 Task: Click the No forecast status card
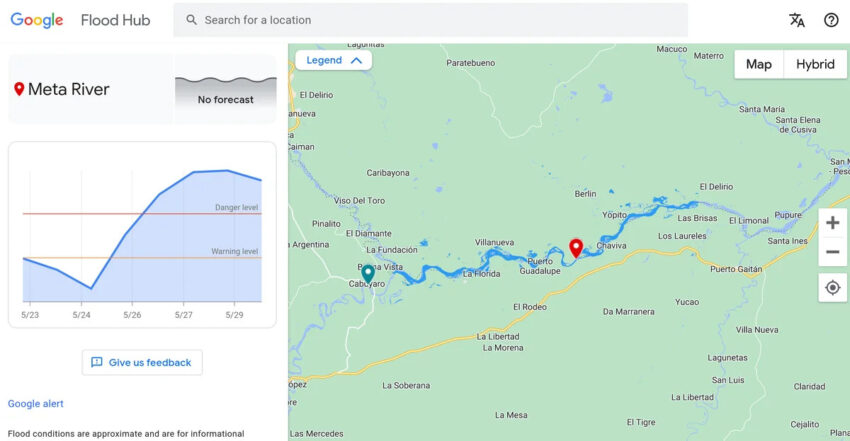coord(226,89)
